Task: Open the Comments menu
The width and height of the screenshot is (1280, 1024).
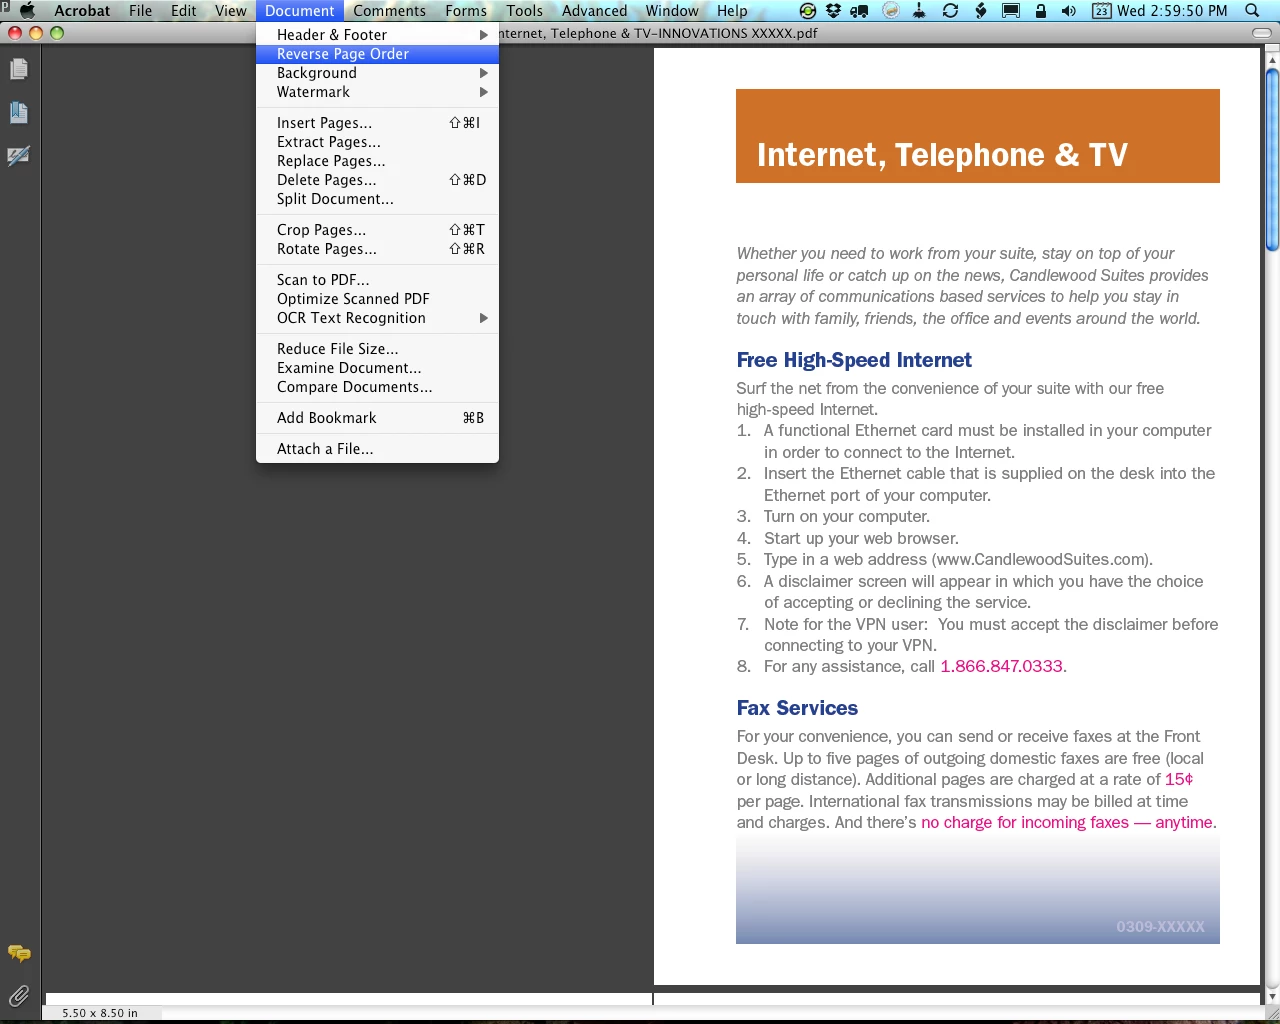Action: tap(389, 10)
